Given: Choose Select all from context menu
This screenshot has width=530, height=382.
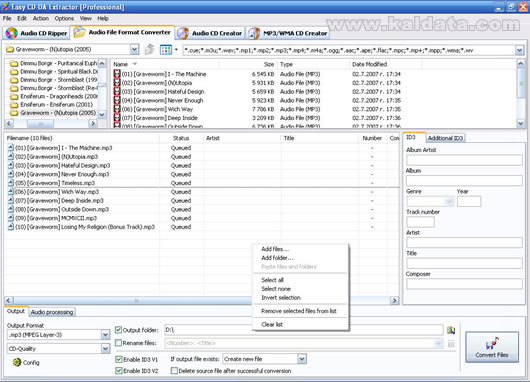Looking at the screenshot, I should (300, 280).
